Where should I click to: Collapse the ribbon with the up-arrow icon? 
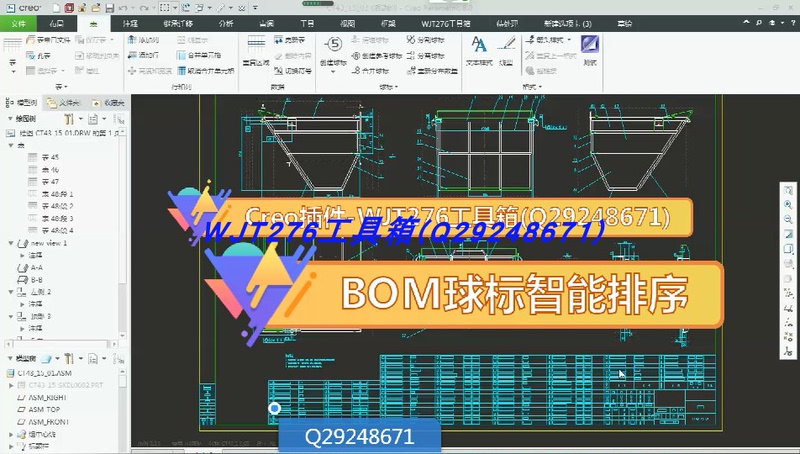pos(746,23)
